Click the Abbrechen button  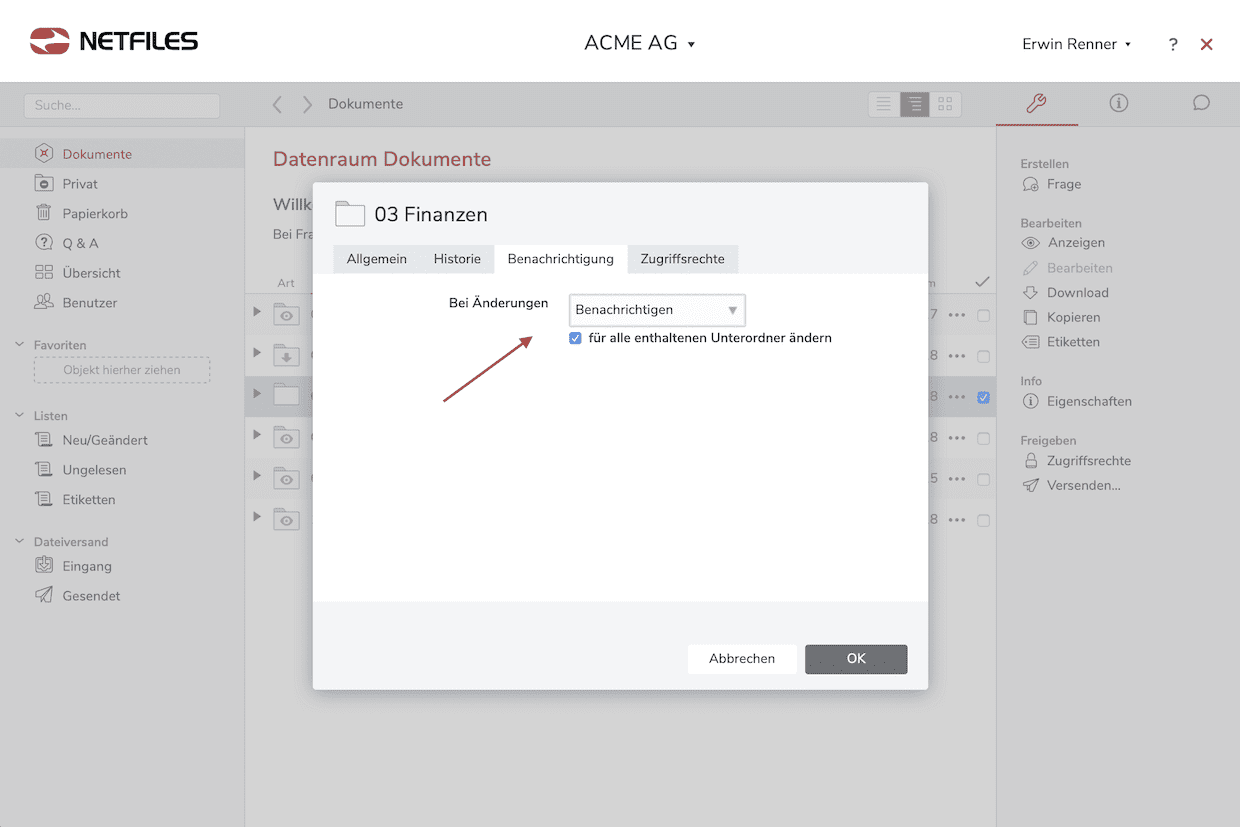point(742,659)
